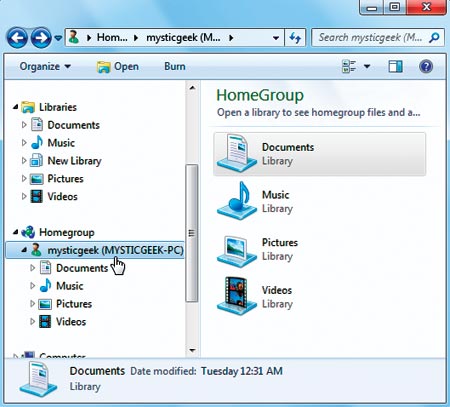Viewport: 450px width, 407px height.
Task: Minimize the Explorer window
Action: (372, 7)
